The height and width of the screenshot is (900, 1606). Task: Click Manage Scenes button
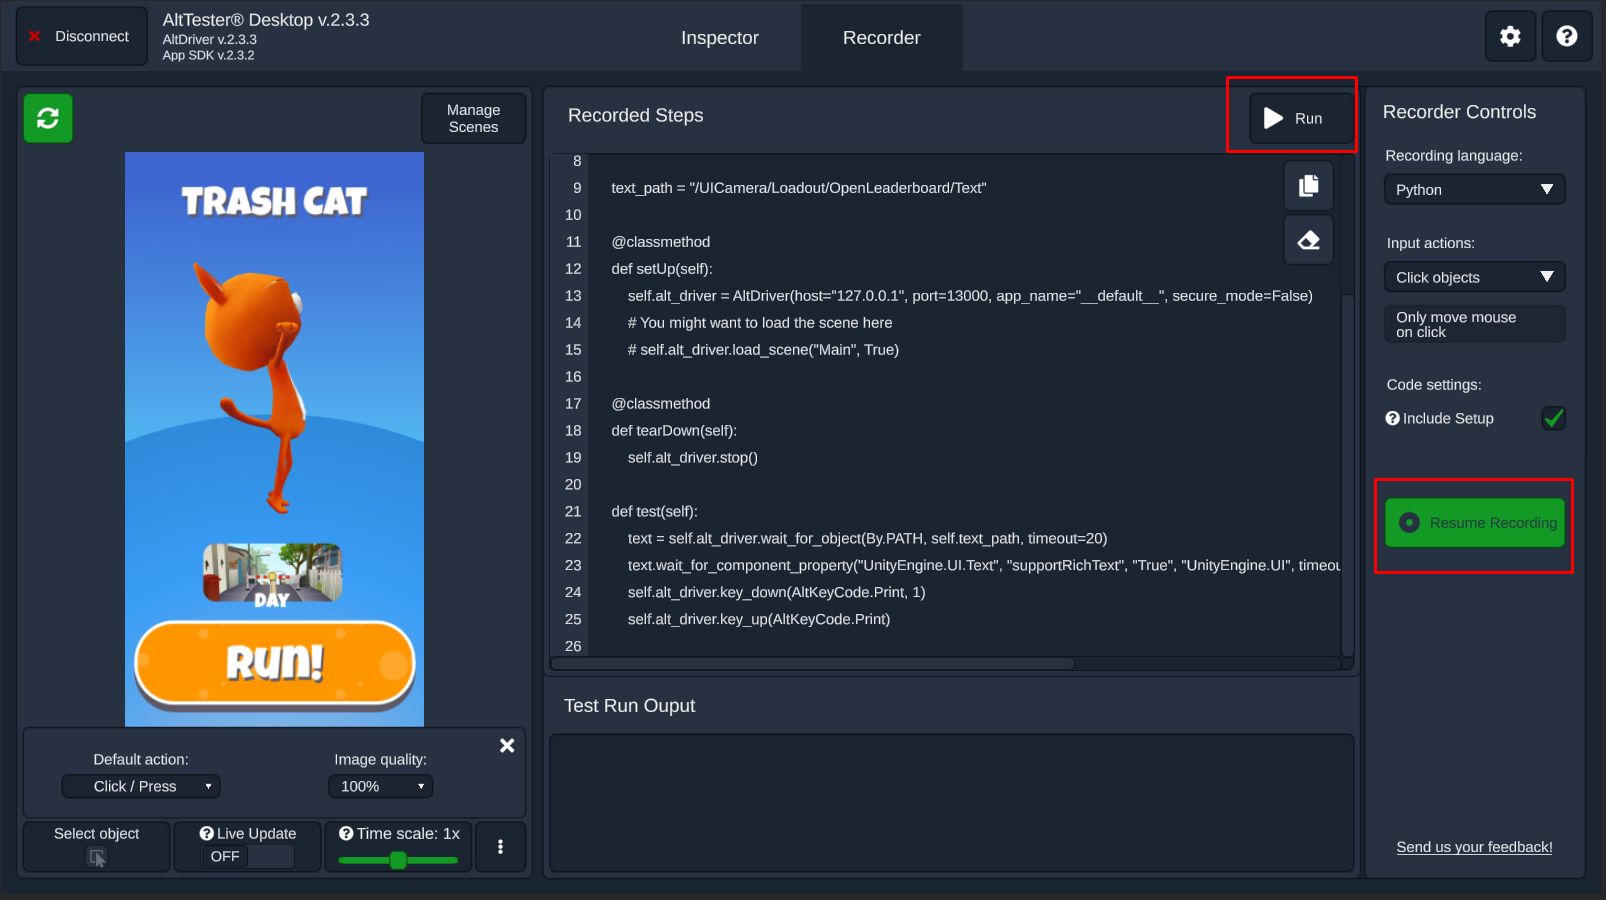(473, 118)
